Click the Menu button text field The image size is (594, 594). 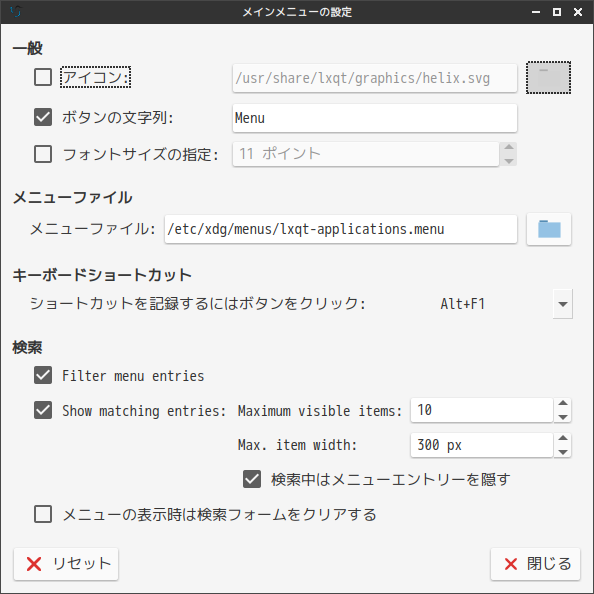pos(375,118)
